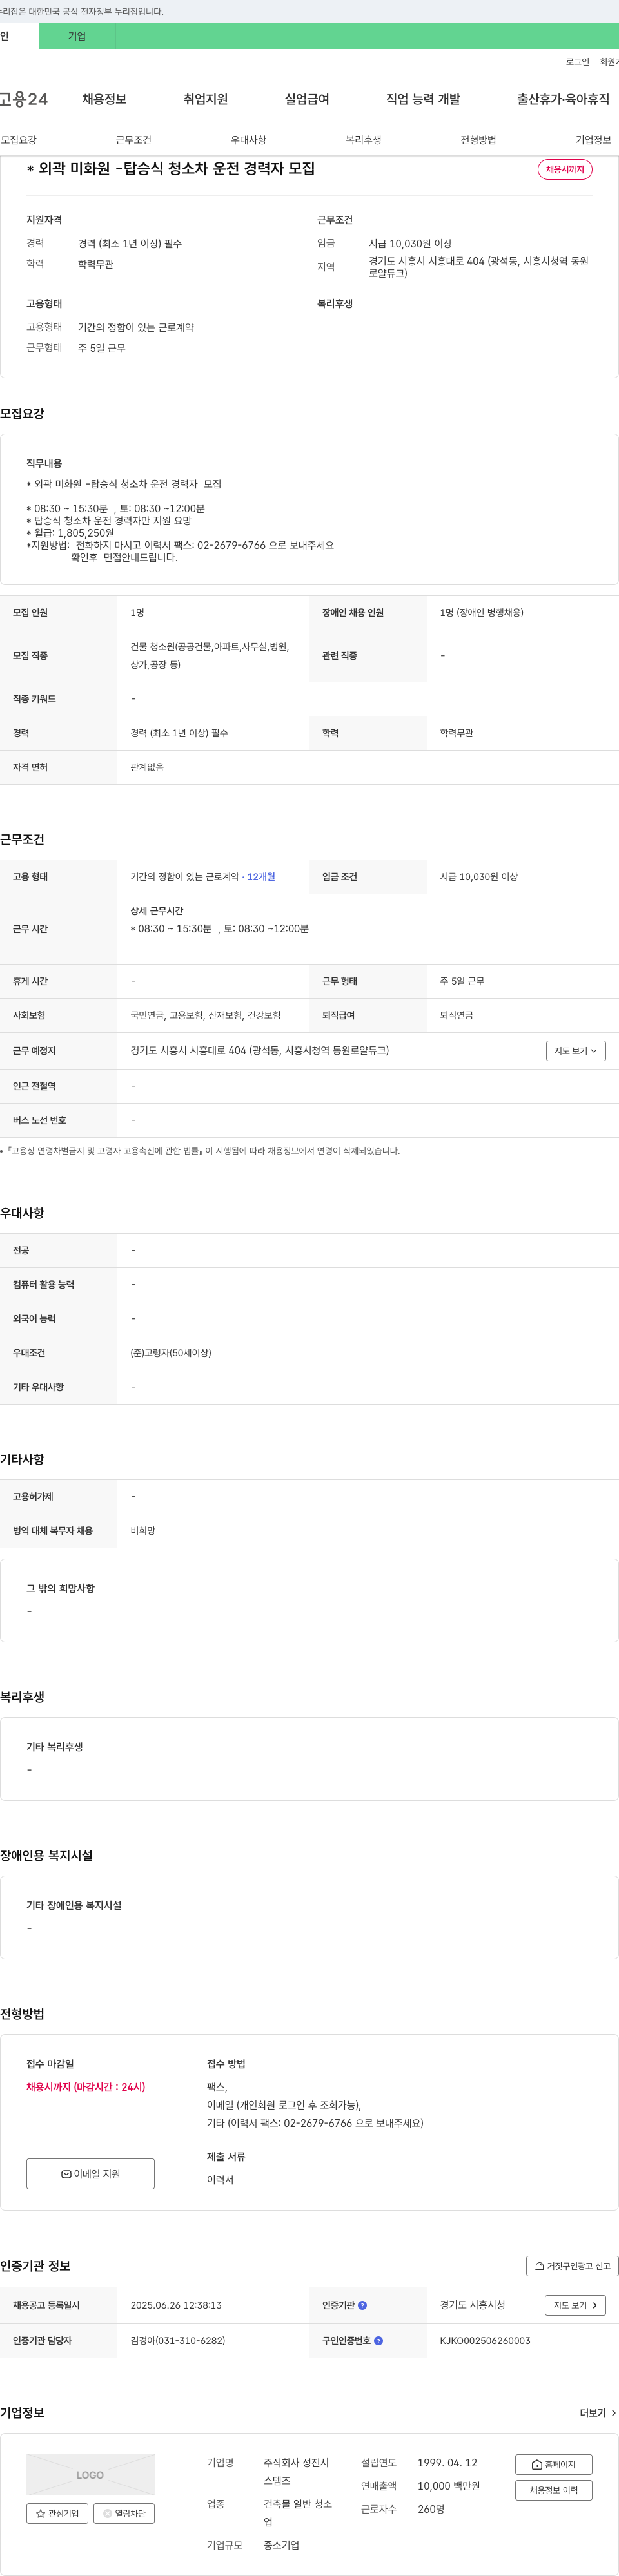The image size is (619, 2576).
Task: Click help icon next to 인증기관
Action: [x=362, y=2305]
